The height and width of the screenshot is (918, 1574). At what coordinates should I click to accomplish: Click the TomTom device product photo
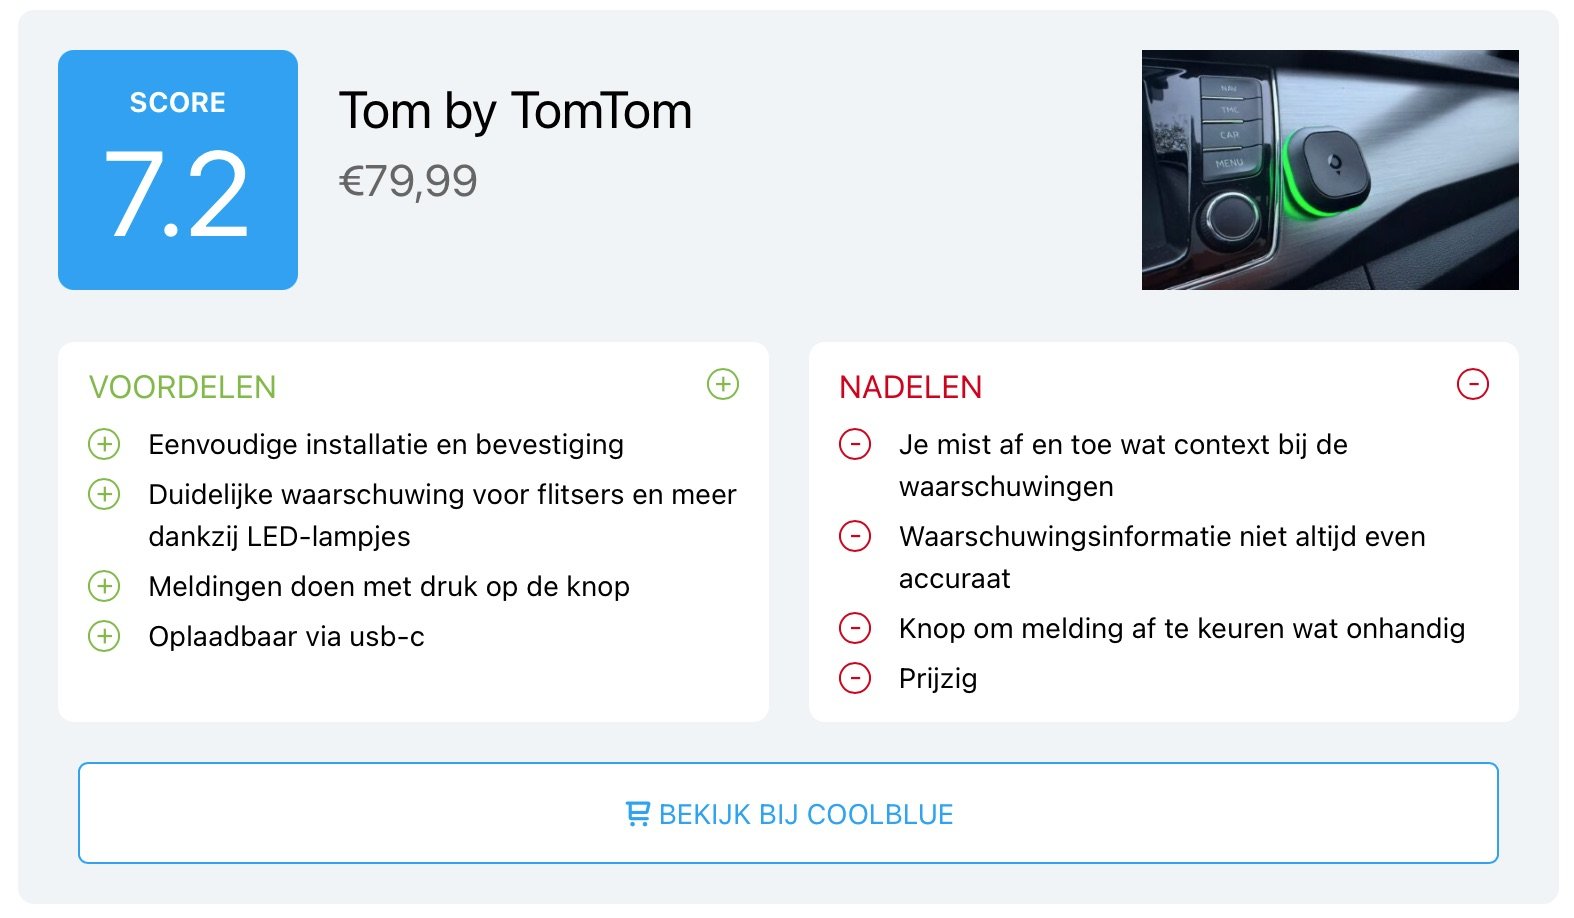[x=1330, y=170]
